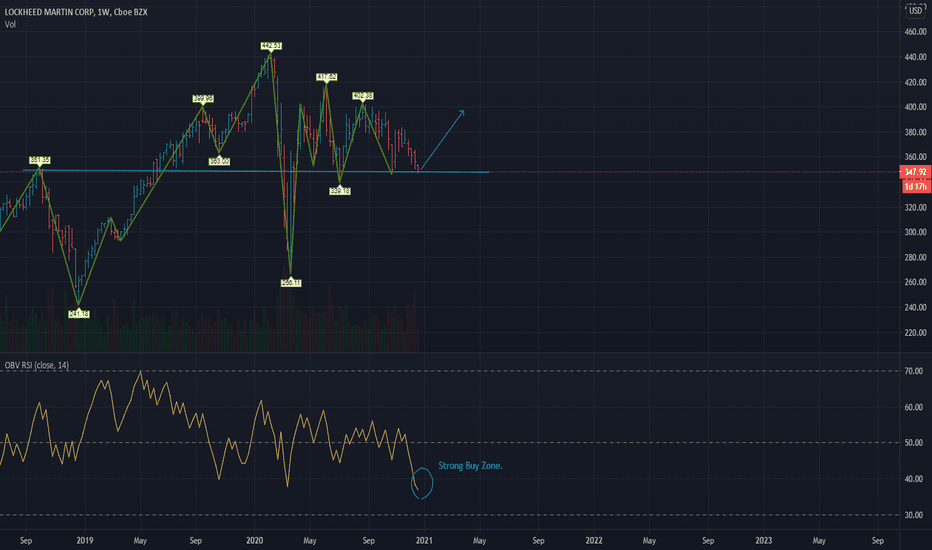Click the 351.35 pivot label

click(40, 161)
